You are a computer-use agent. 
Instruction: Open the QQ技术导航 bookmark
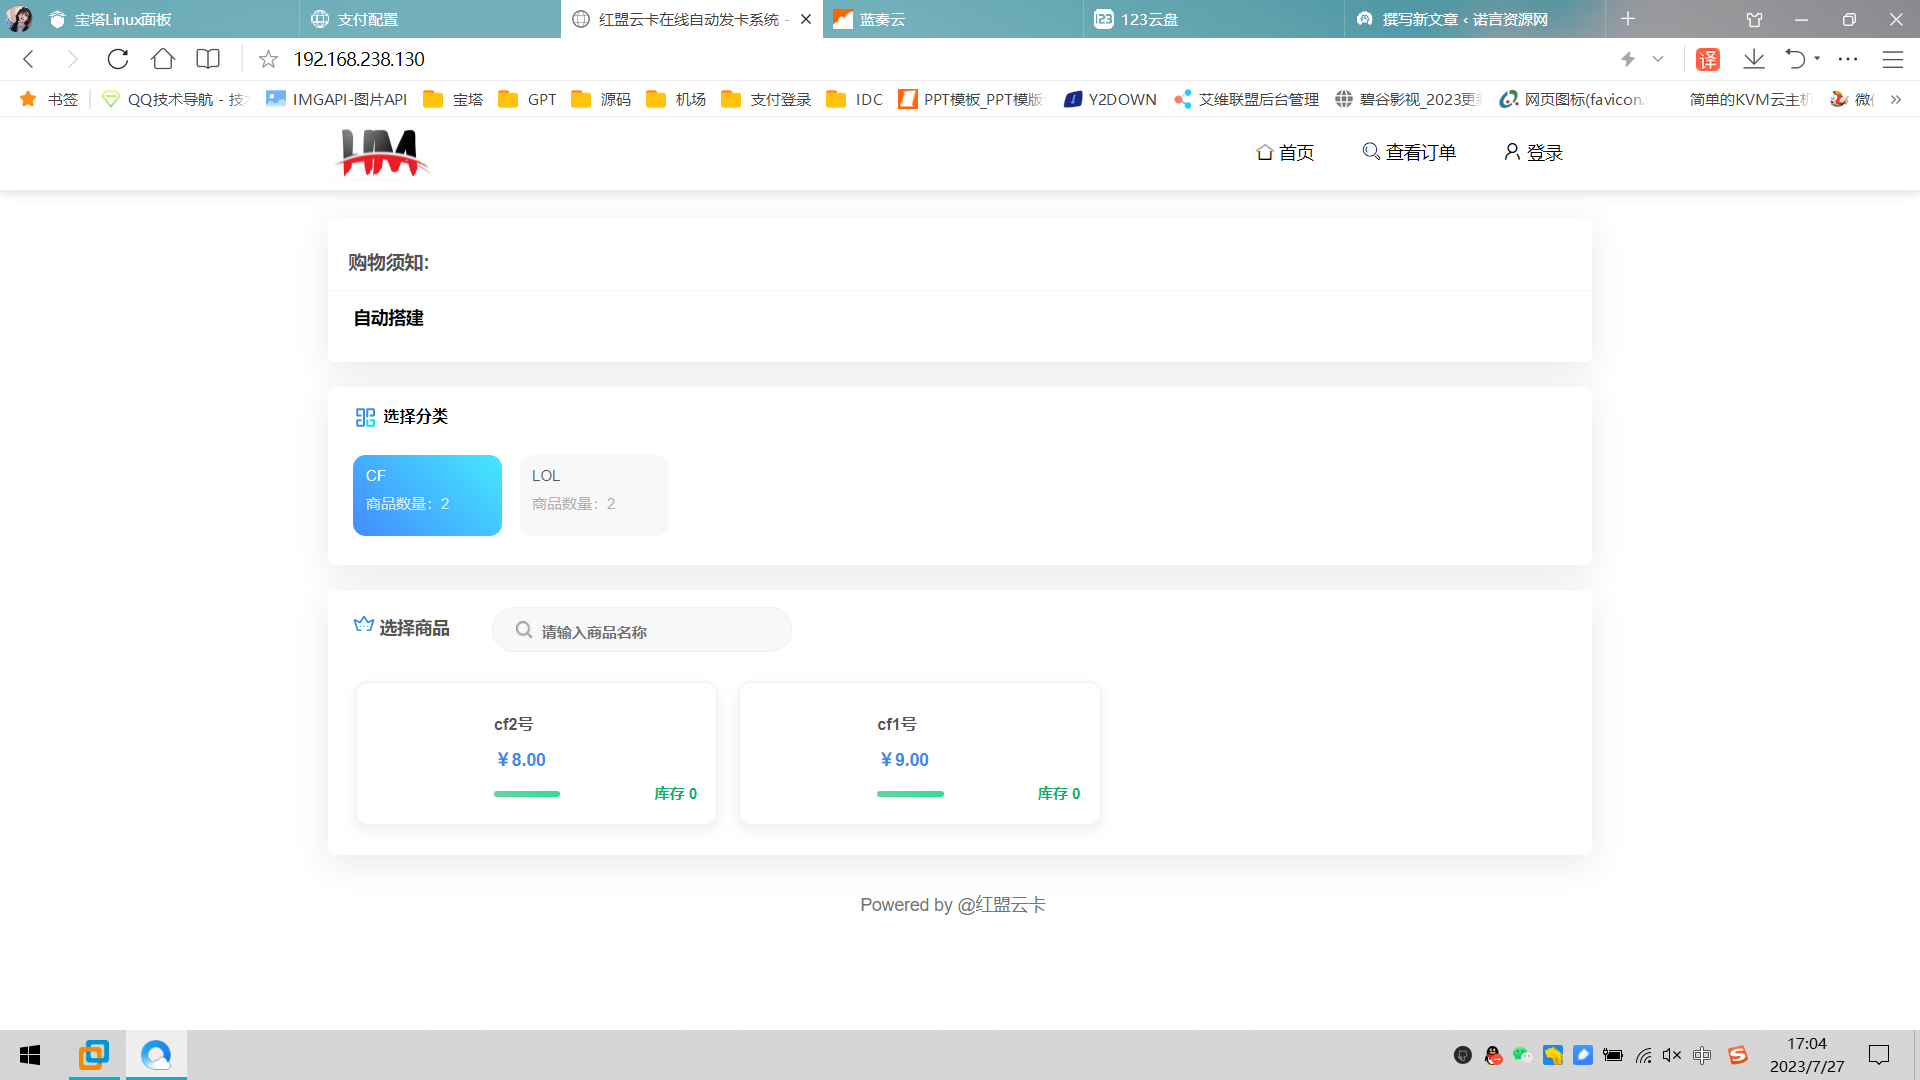coord(175,99)
